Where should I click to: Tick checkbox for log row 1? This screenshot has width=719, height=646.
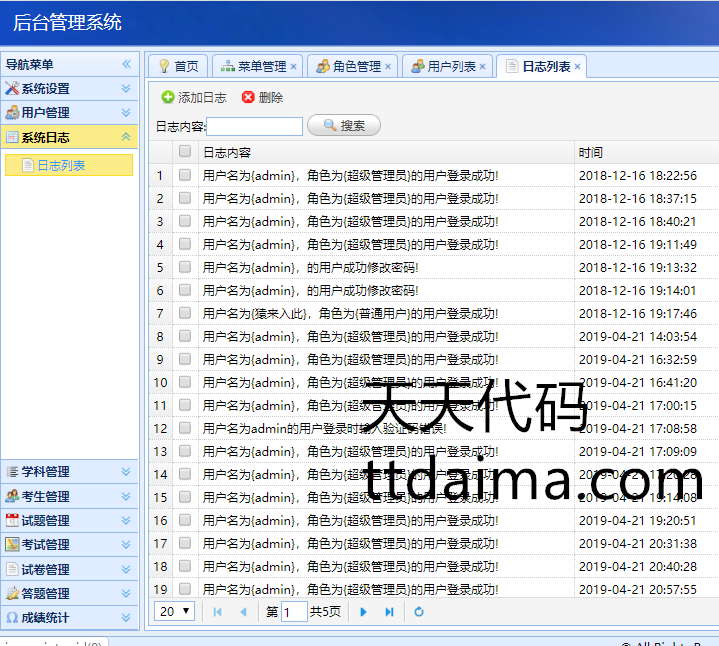click(x=185, y=175)
